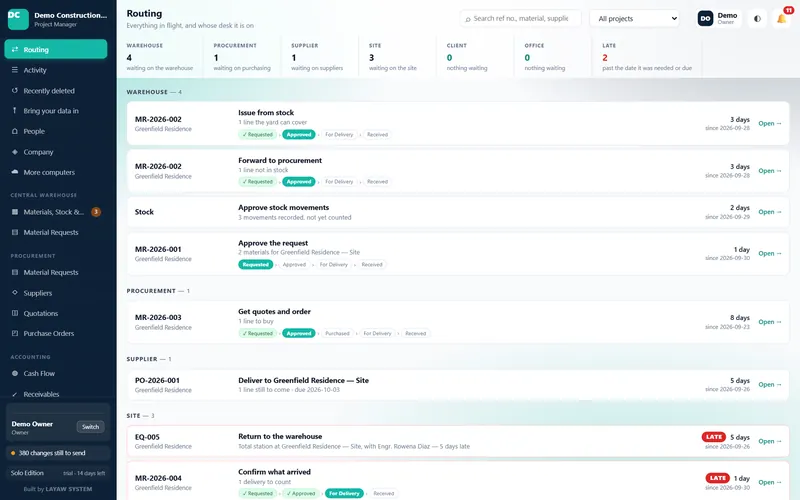Open Recently deleted page
This screenshot has height=500, width=800.
pos(56,90)
